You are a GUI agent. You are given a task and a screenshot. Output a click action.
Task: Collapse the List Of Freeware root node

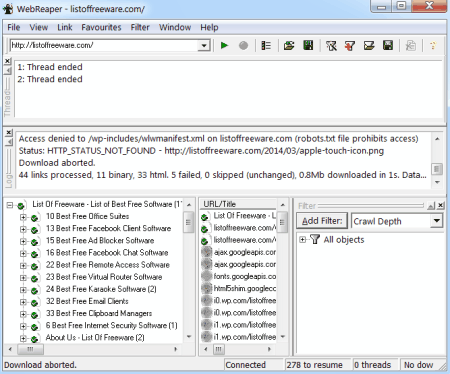pyautogui.click(x=10, y=205)
